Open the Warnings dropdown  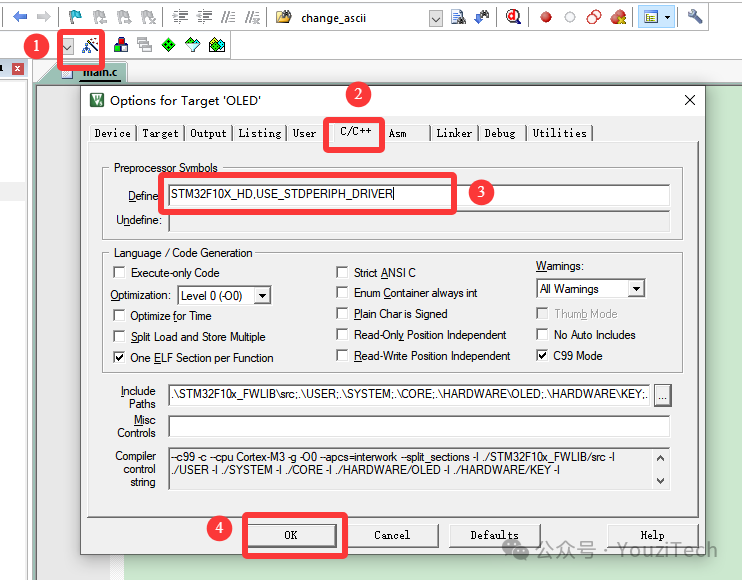(636, 289)
